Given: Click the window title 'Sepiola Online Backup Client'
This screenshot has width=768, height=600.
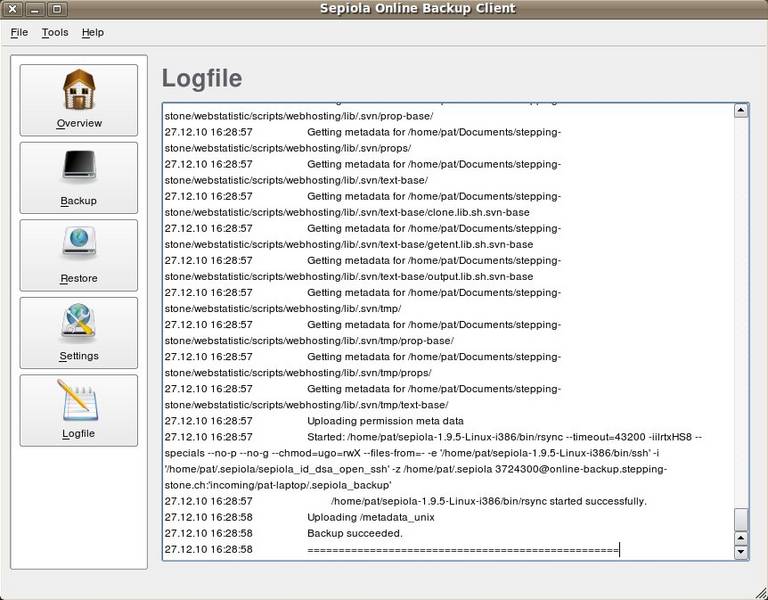Looking at the screenshot, I should tap(417, 8).
